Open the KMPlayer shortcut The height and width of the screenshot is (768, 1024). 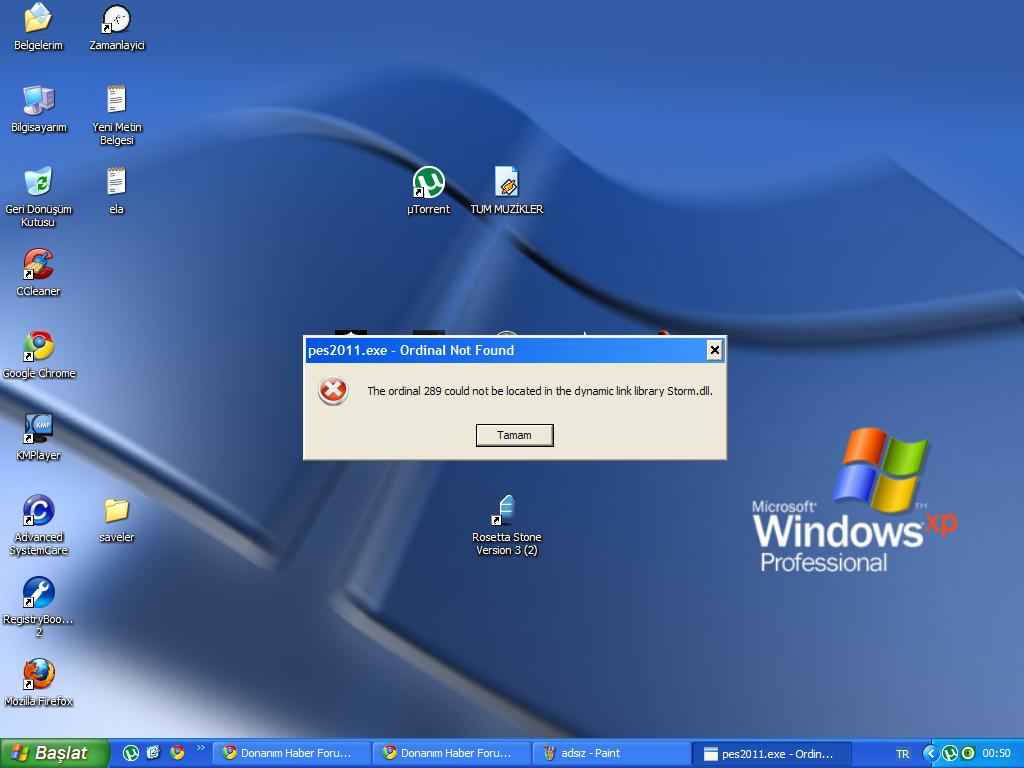[x=38, y=436]
